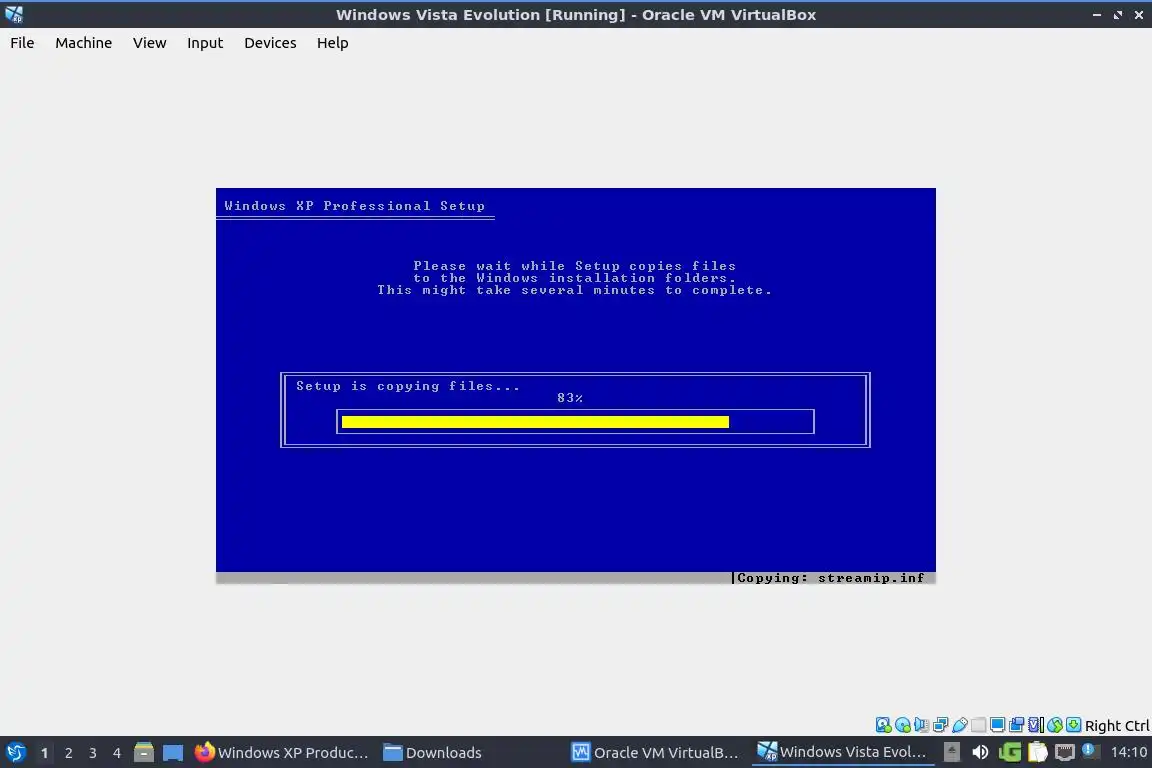
Task: Open the volume control tray icon
Action: pyautogui.click(x=979, y=752)
